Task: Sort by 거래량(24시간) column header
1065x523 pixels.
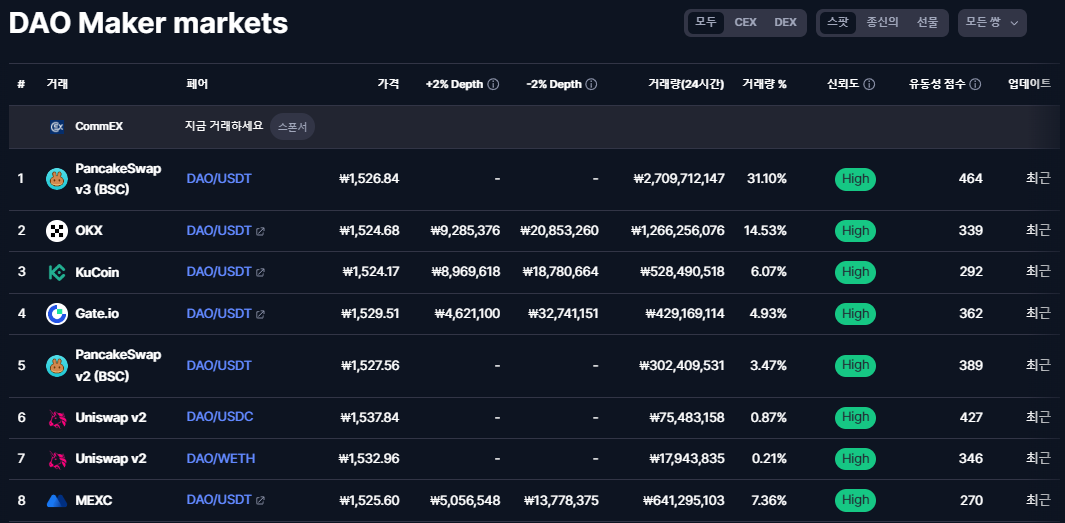Action: [686, 85]
